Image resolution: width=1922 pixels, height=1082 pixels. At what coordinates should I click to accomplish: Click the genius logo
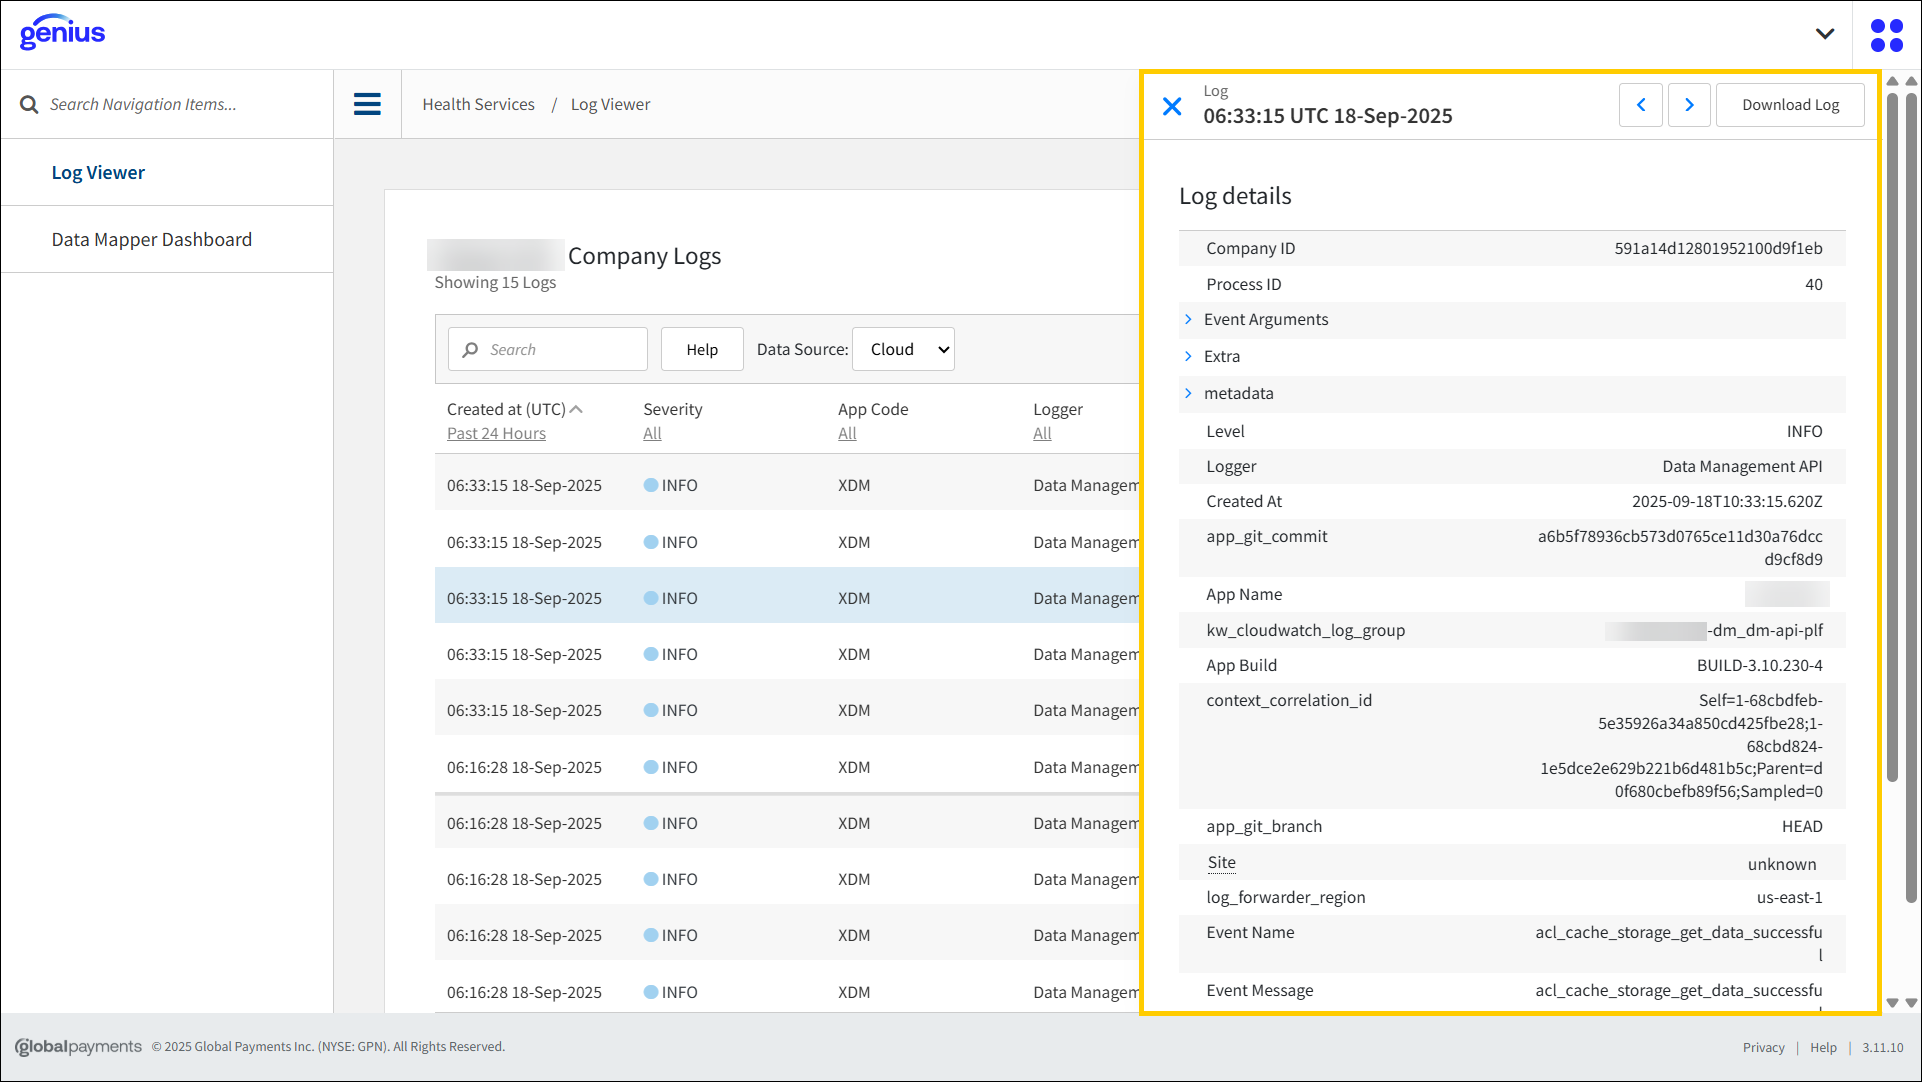coord(62,32)
